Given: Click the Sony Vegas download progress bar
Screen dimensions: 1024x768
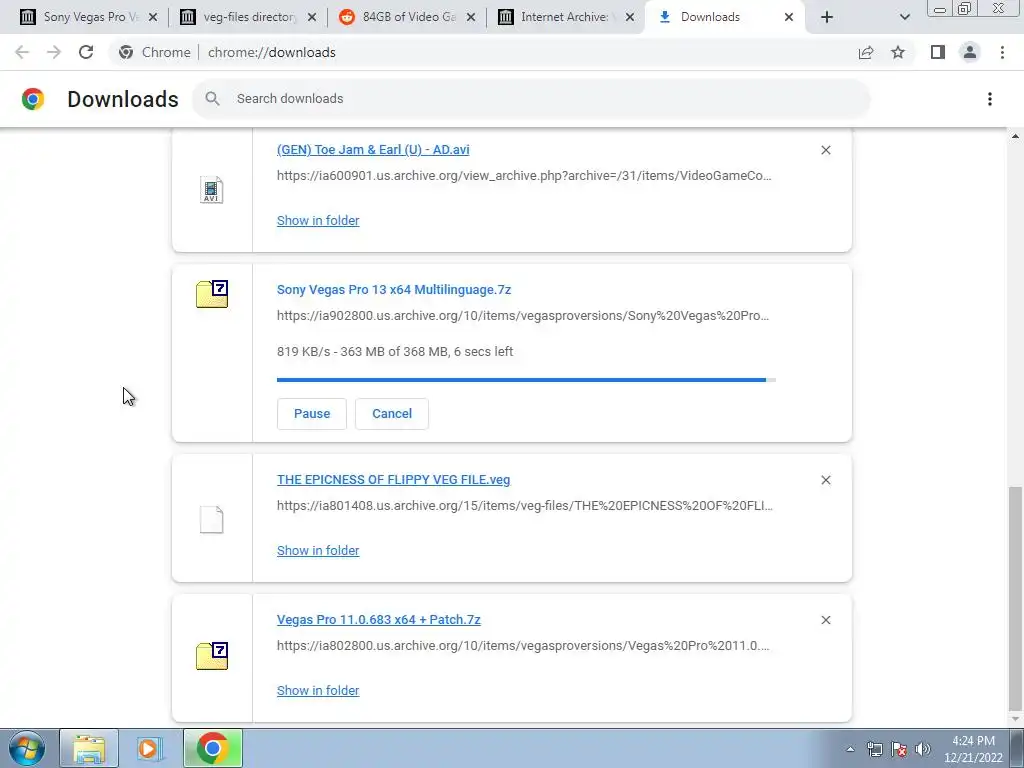Looking at the screenshot, I should (x=526, y=379).
